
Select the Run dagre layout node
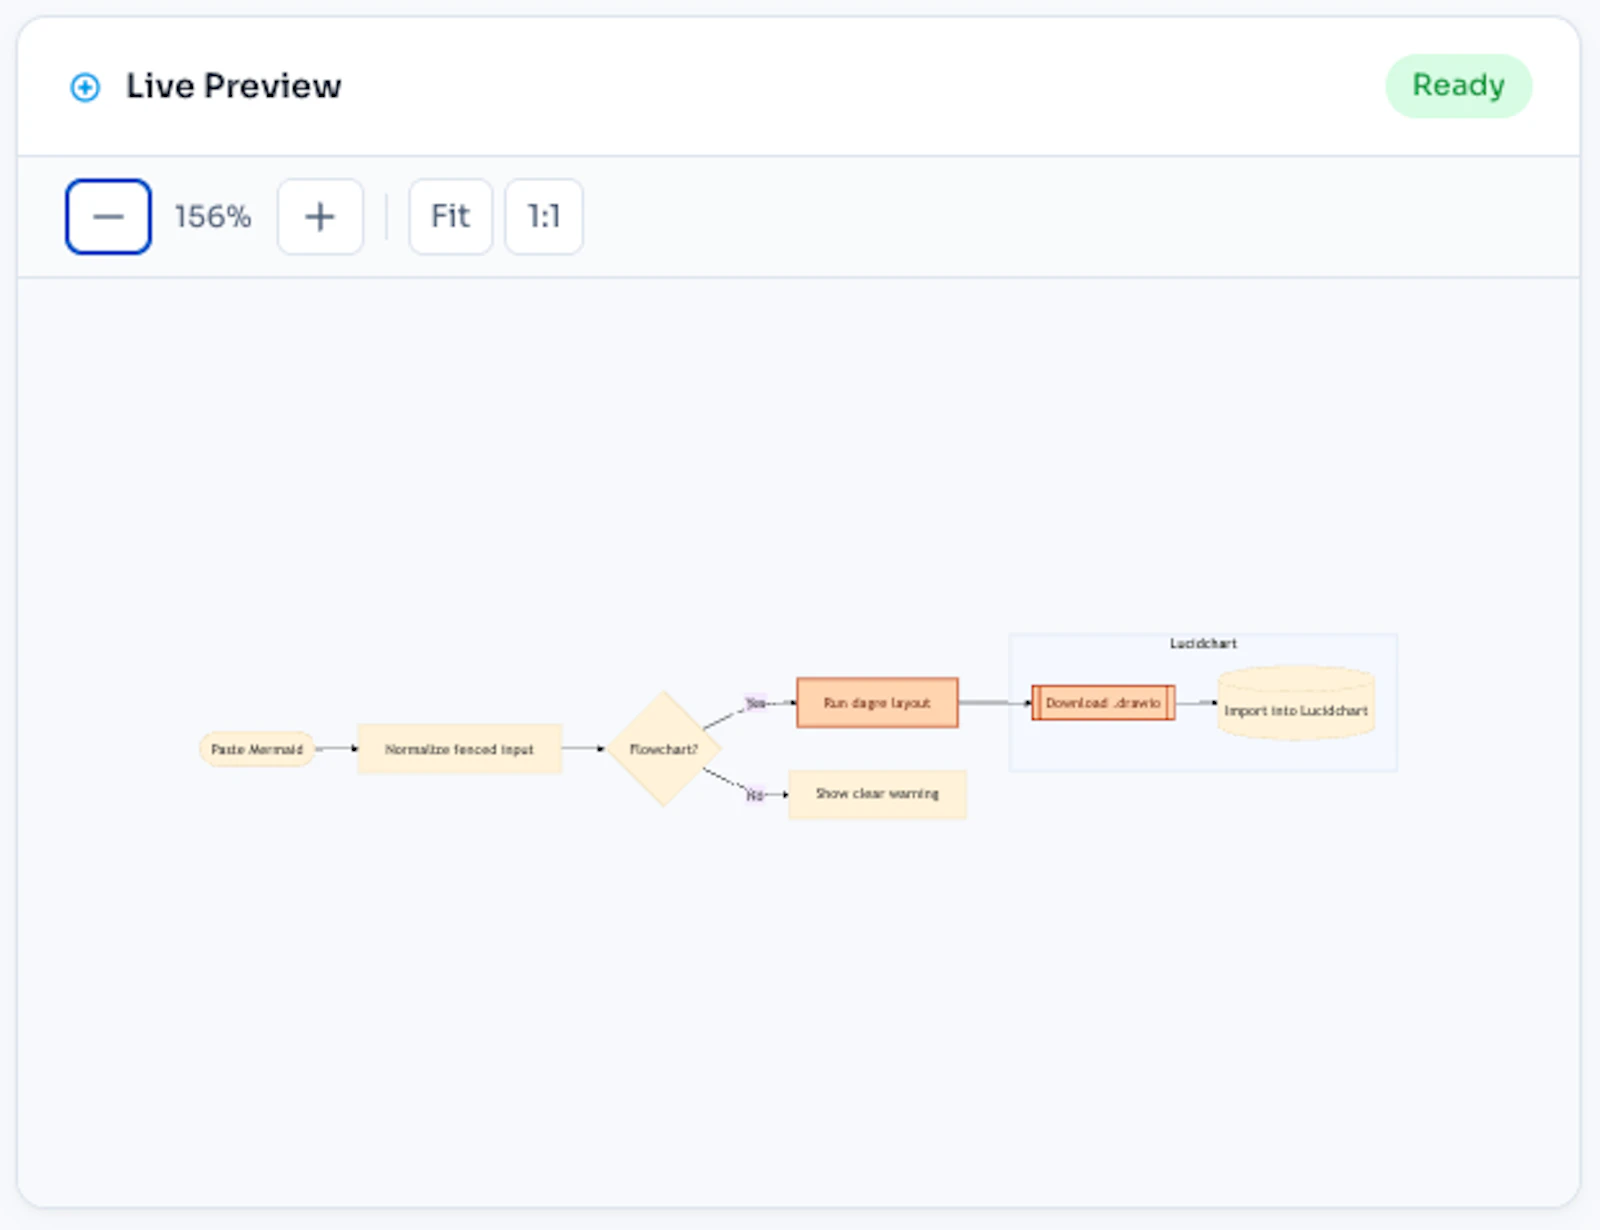tap(876, 702)
